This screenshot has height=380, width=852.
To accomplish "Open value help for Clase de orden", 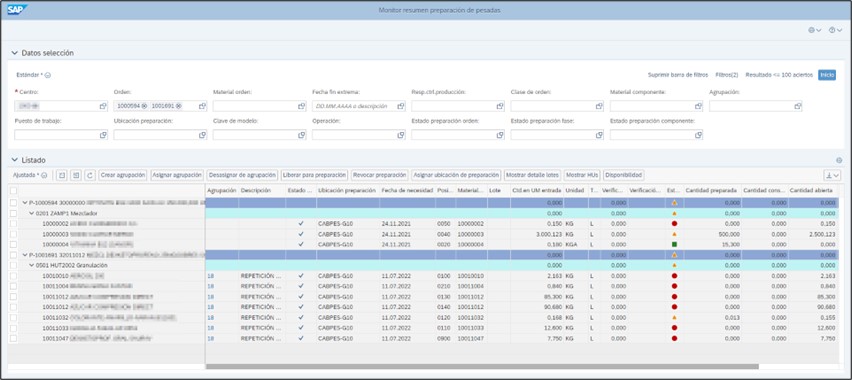I will click(599, 106).
